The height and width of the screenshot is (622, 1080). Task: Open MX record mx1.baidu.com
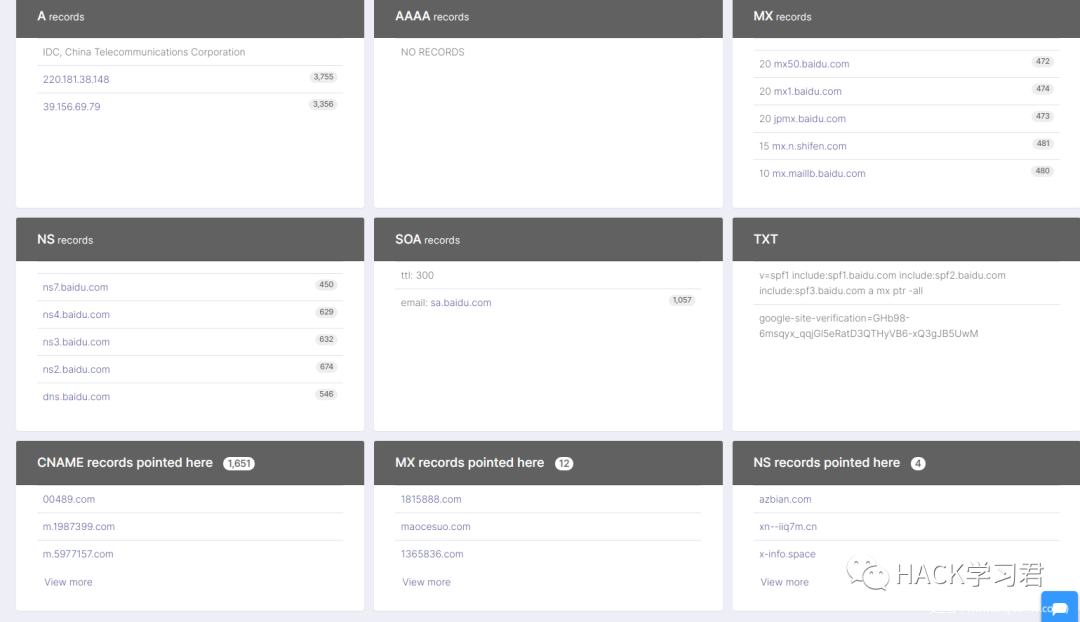[x=807, y=92]
